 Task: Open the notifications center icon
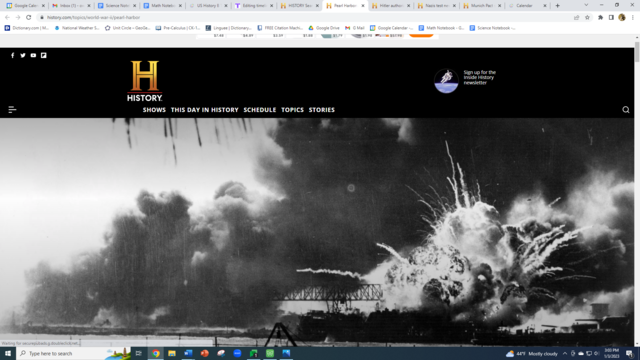(x=629, y=353)
